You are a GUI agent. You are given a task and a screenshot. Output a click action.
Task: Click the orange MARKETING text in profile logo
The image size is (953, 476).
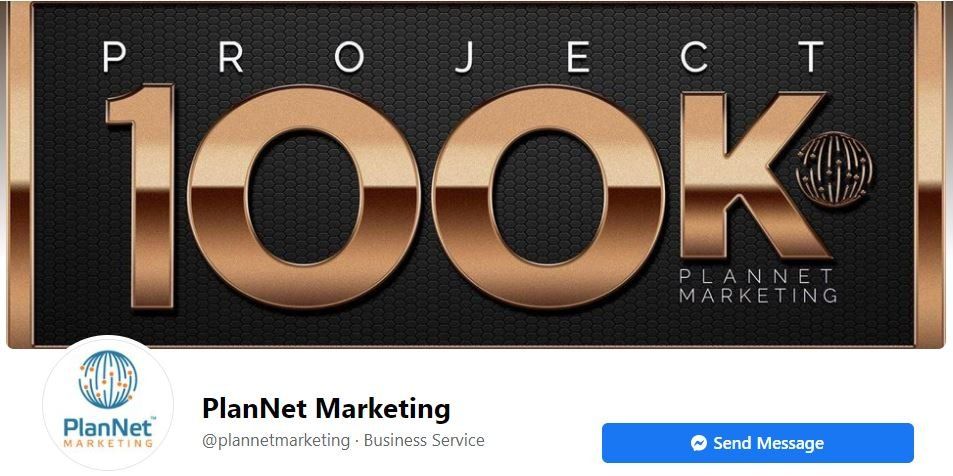(108, 444)
